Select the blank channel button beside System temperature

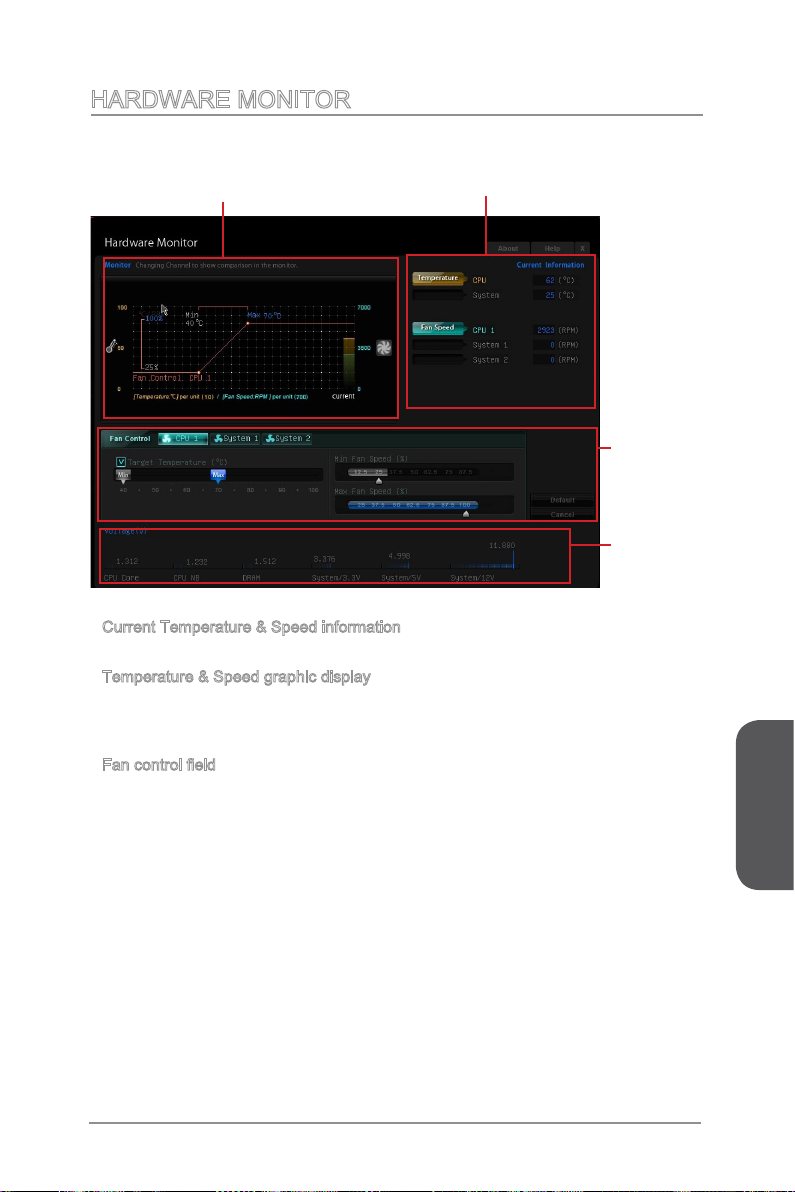[439, 294]
